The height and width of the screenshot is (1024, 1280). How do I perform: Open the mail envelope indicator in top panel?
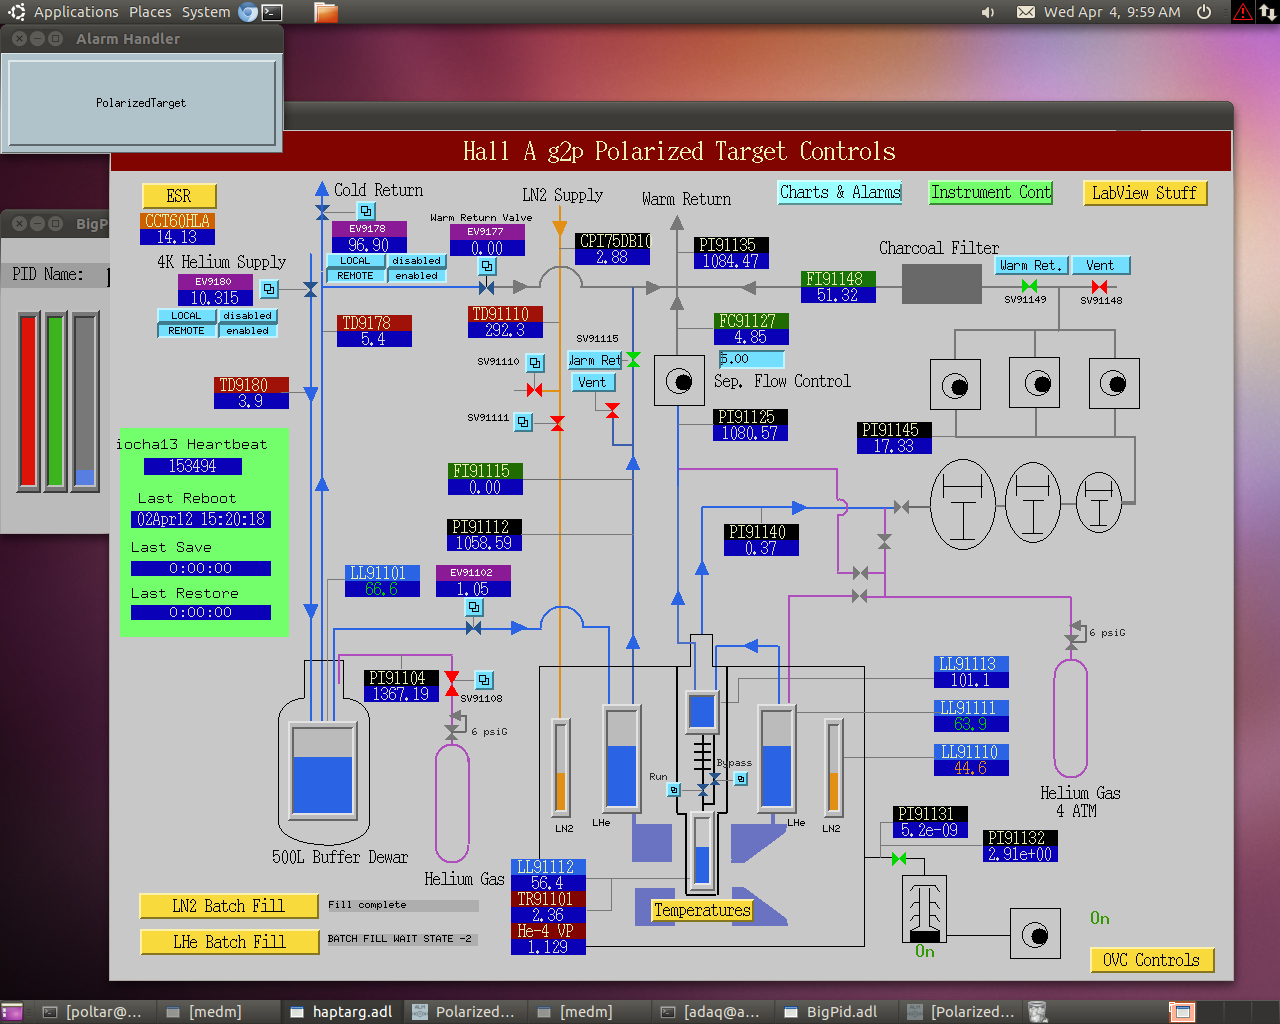pyautogui.click(x=1026, y=12)
